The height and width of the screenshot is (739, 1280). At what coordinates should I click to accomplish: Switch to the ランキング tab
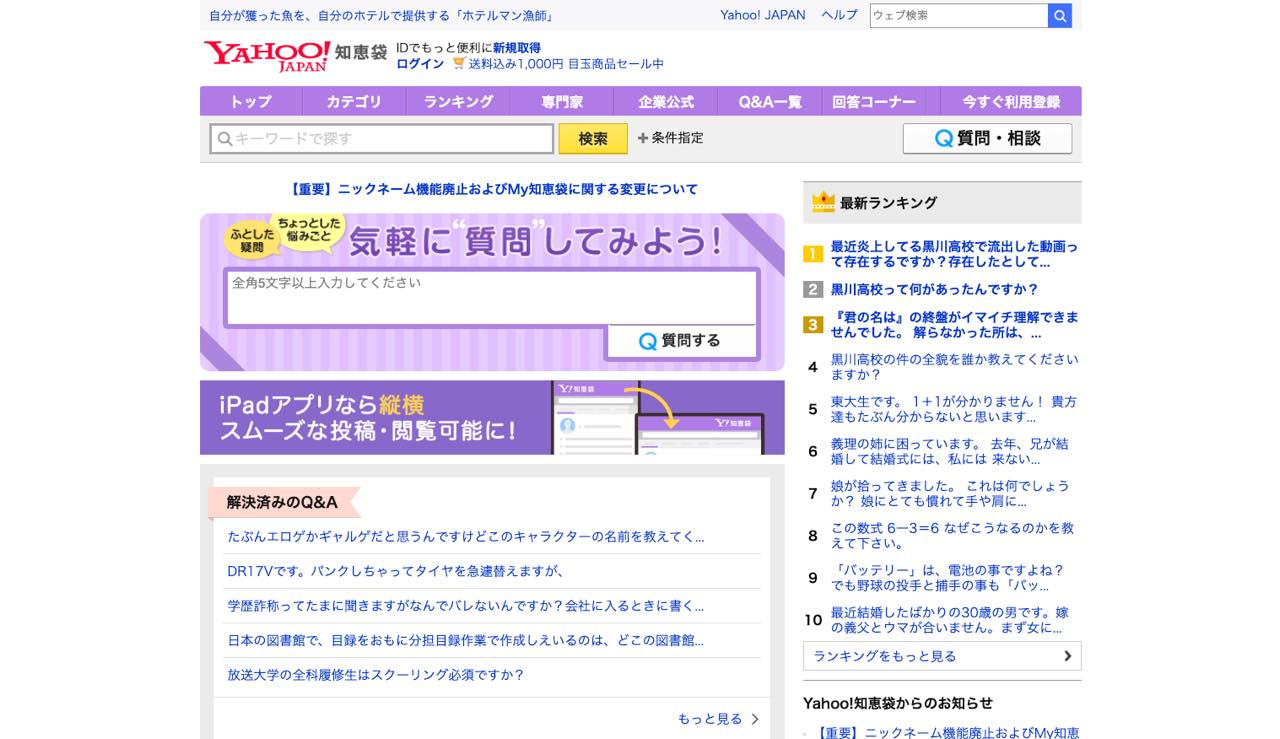(x=458, y=101)
